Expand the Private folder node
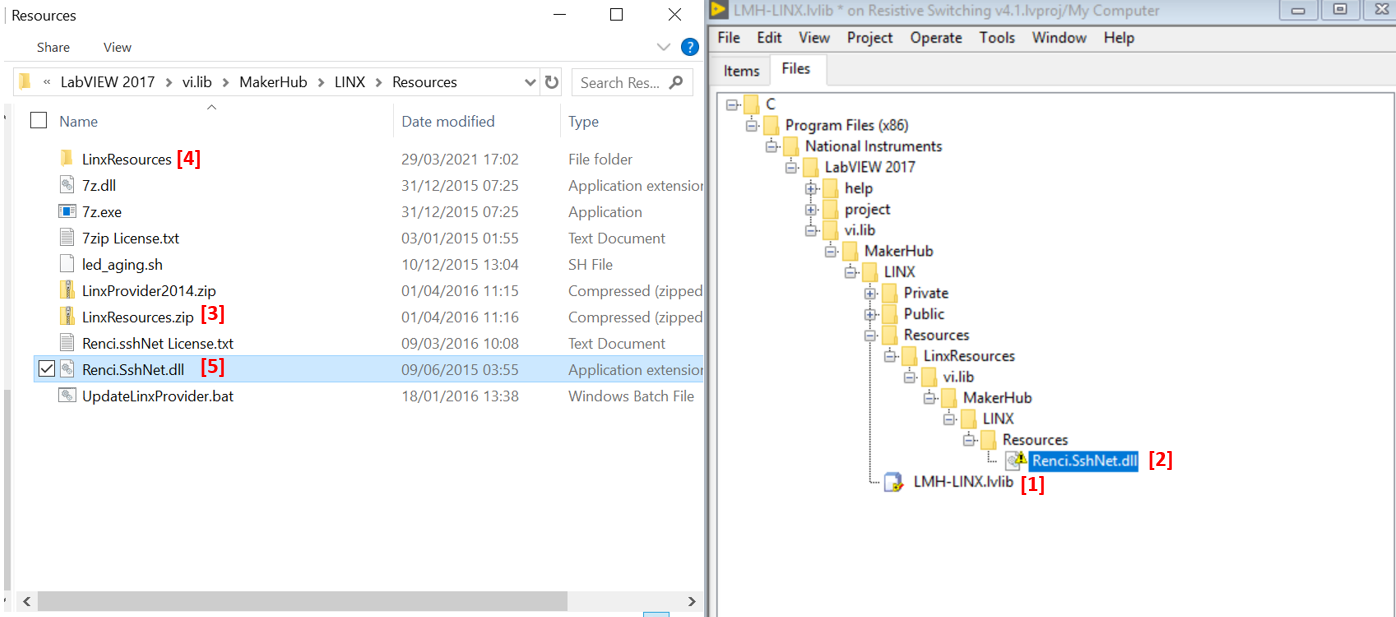This screenshot has height=617, width=1396. (871, 293)
